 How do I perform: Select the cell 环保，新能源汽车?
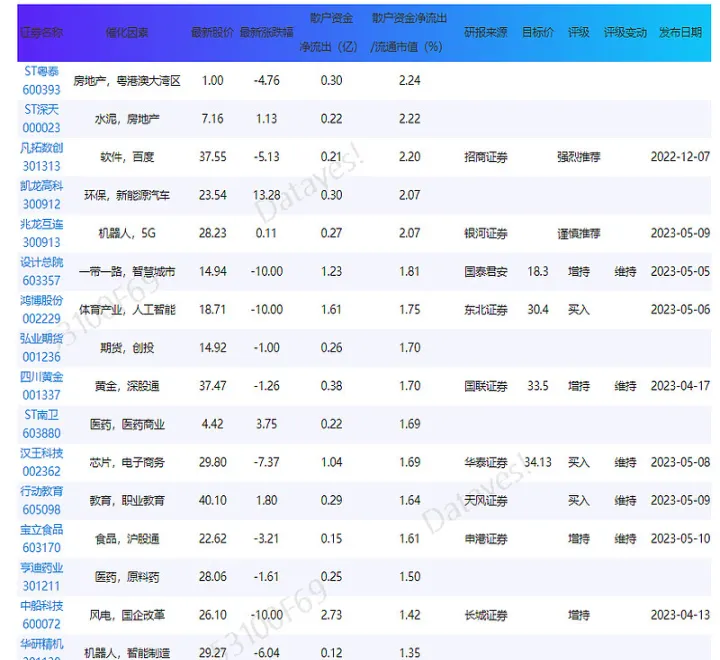(x=127, y=195)
